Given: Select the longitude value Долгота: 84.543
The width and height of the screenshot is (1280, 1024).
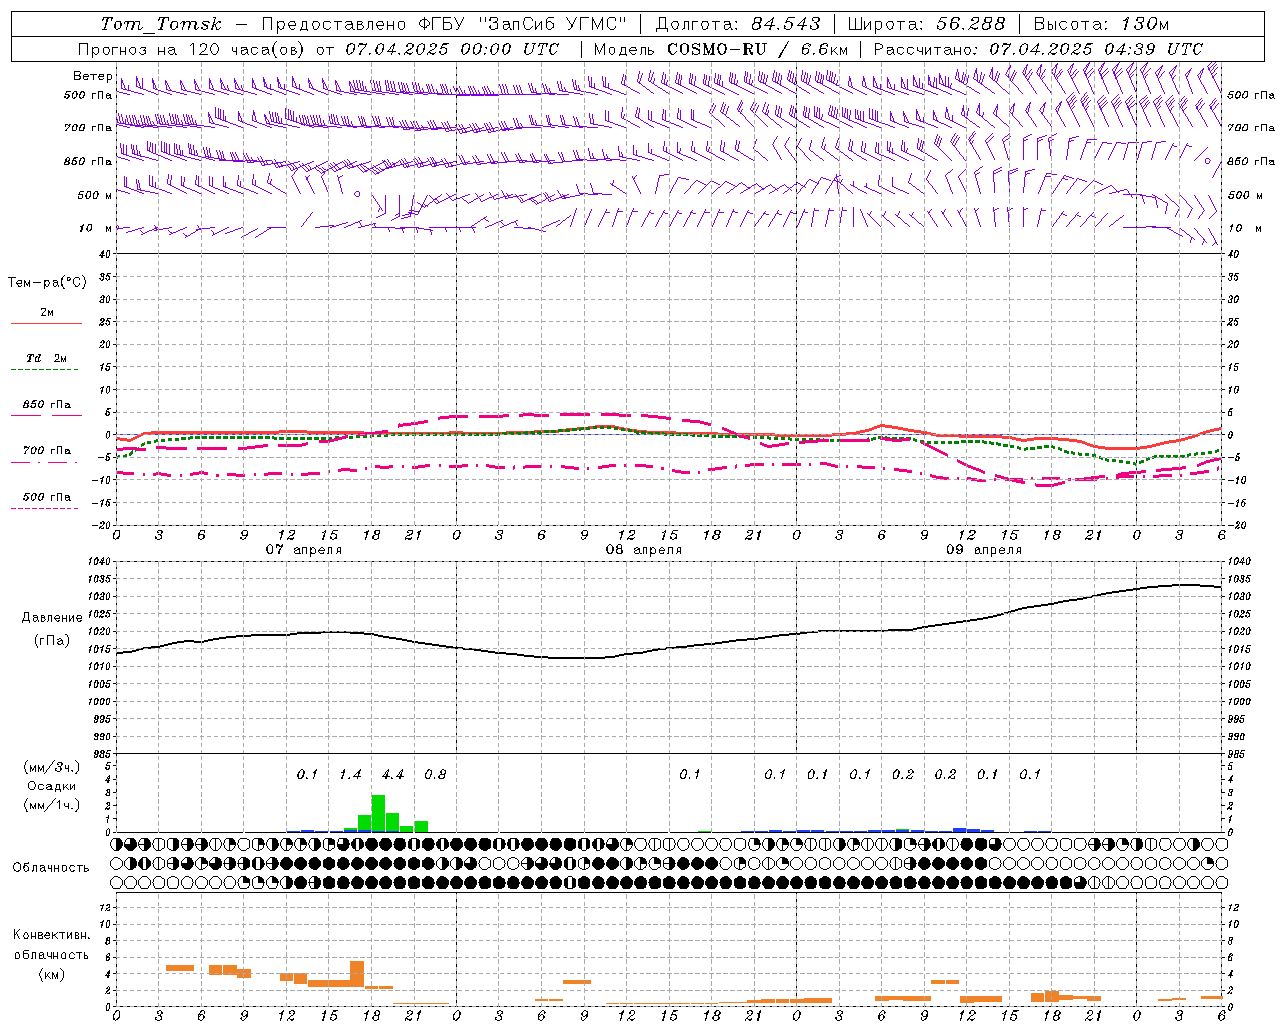Looking at the screenshot, I should (737, 24).
